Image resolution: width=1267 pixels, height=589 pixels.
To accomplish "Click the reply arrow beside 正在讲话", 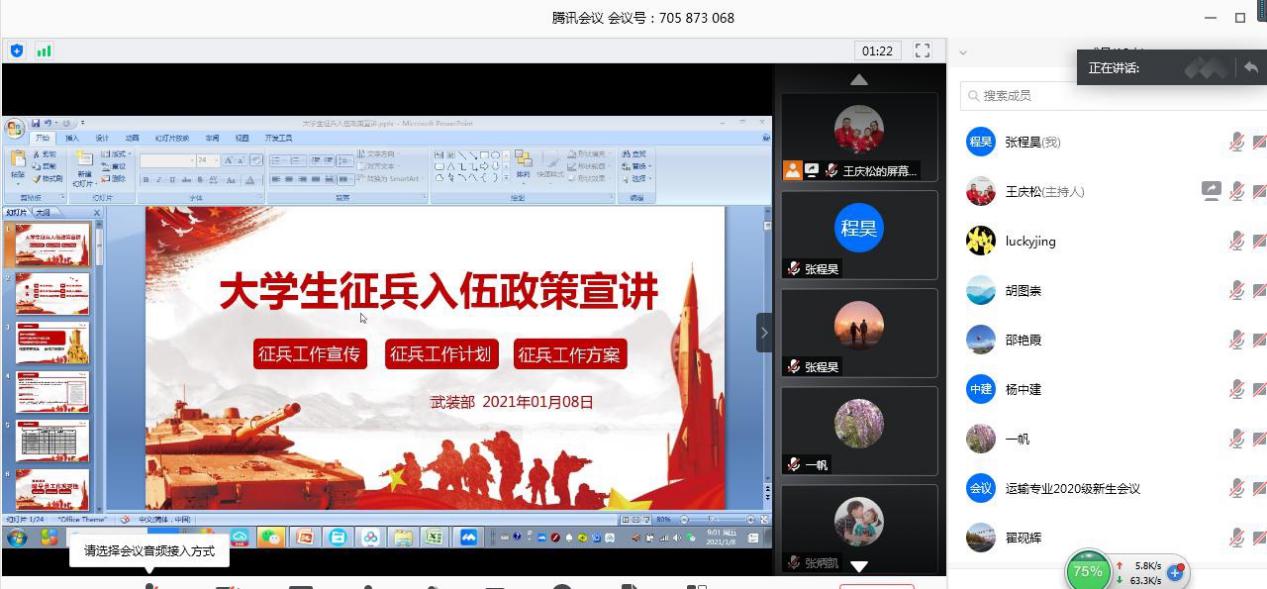I will pos(1251,68).
